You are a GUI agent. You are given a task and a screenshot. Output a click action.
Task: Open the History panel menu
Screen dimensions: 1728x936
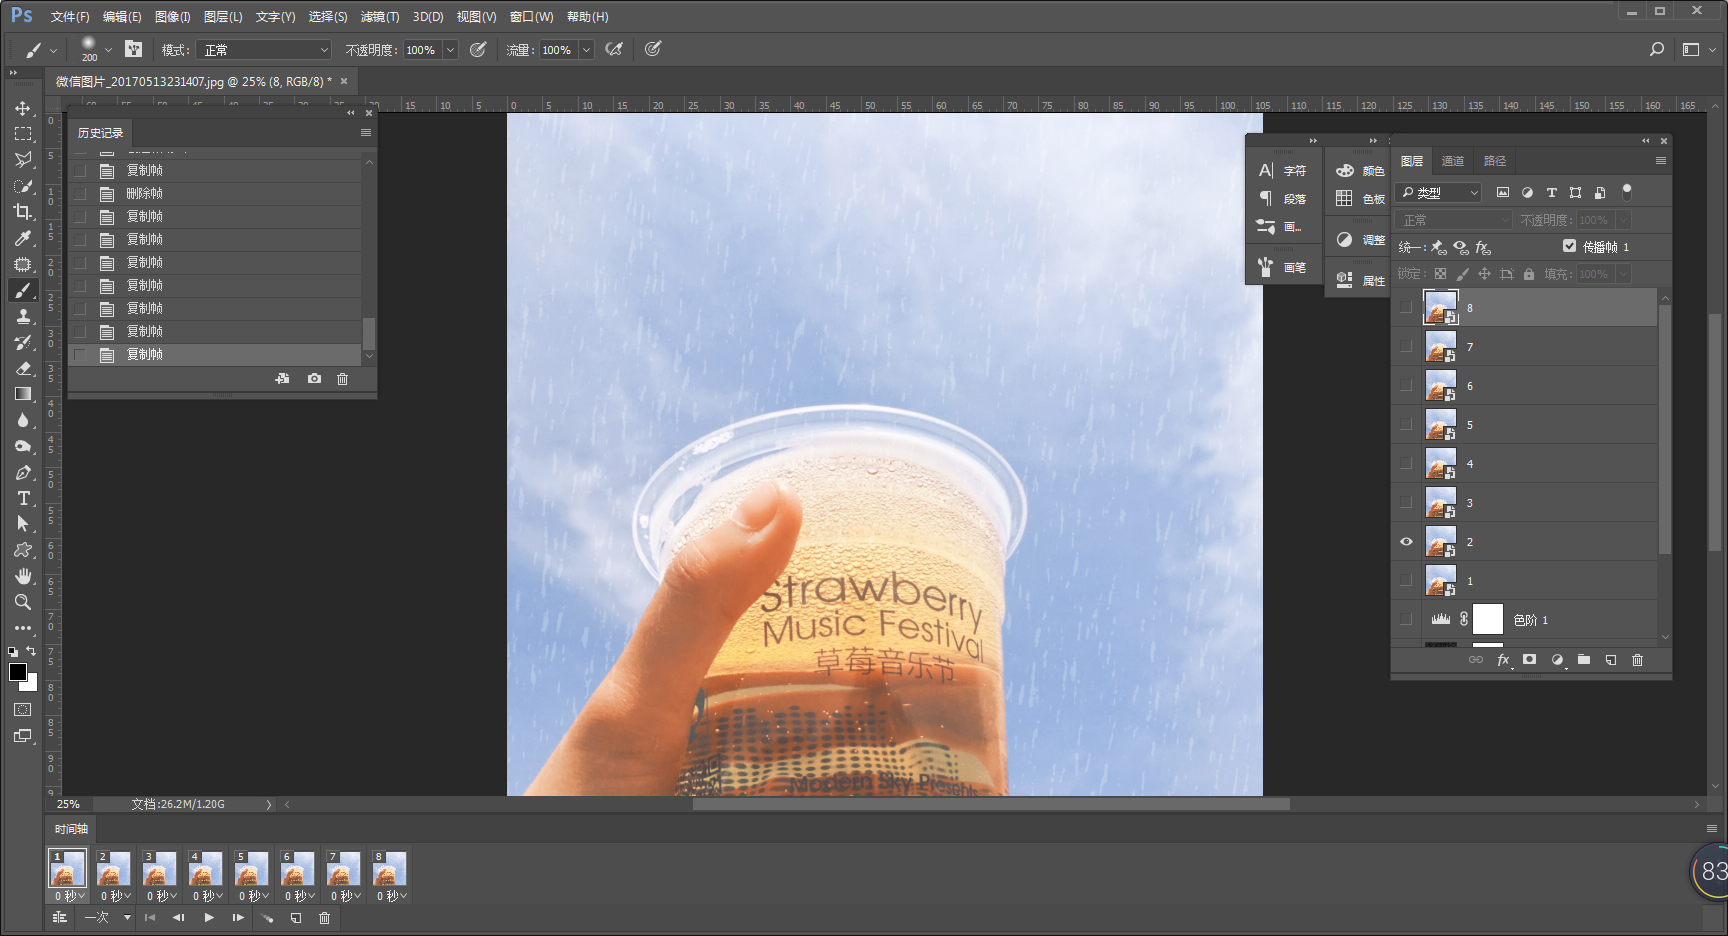tap(366, 133)
